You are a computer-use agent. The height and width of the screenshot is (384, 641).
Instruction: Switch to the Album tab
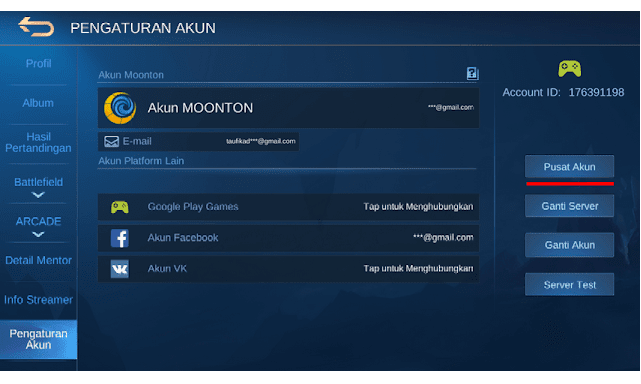[x=38, y=103]
